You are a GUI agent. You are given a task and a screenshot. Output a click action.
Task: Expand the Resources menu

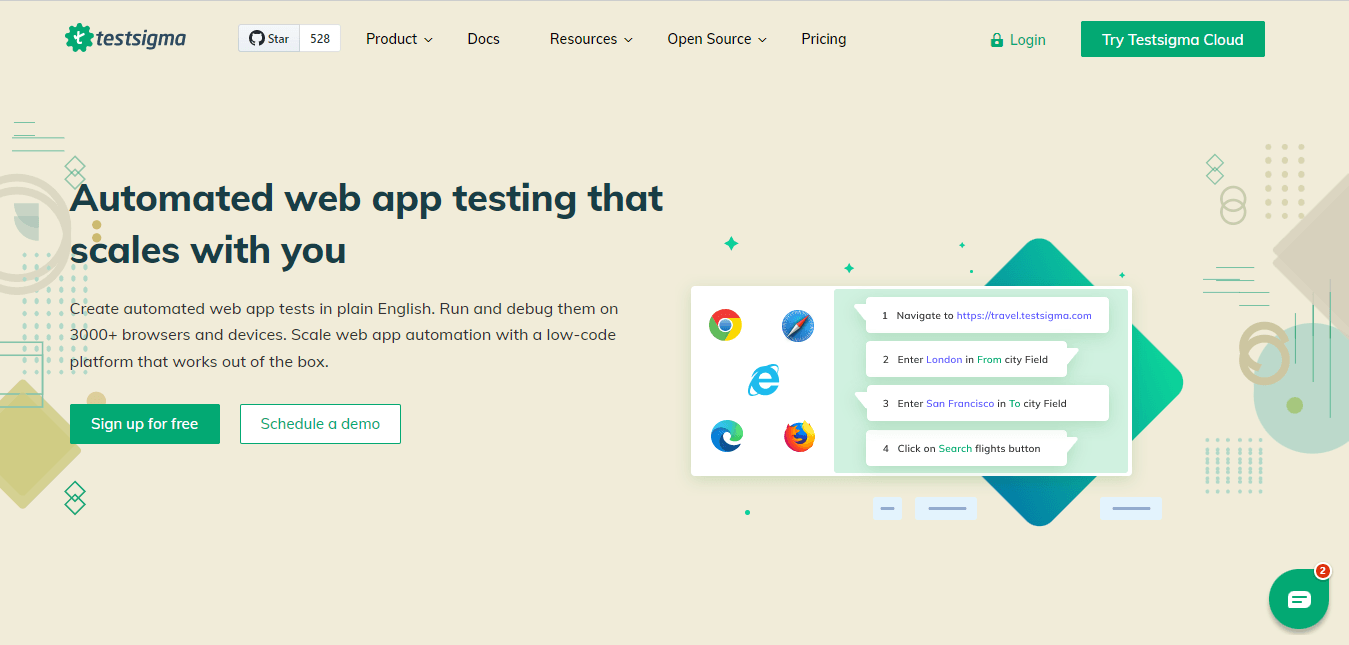click(x=591, y=39)
